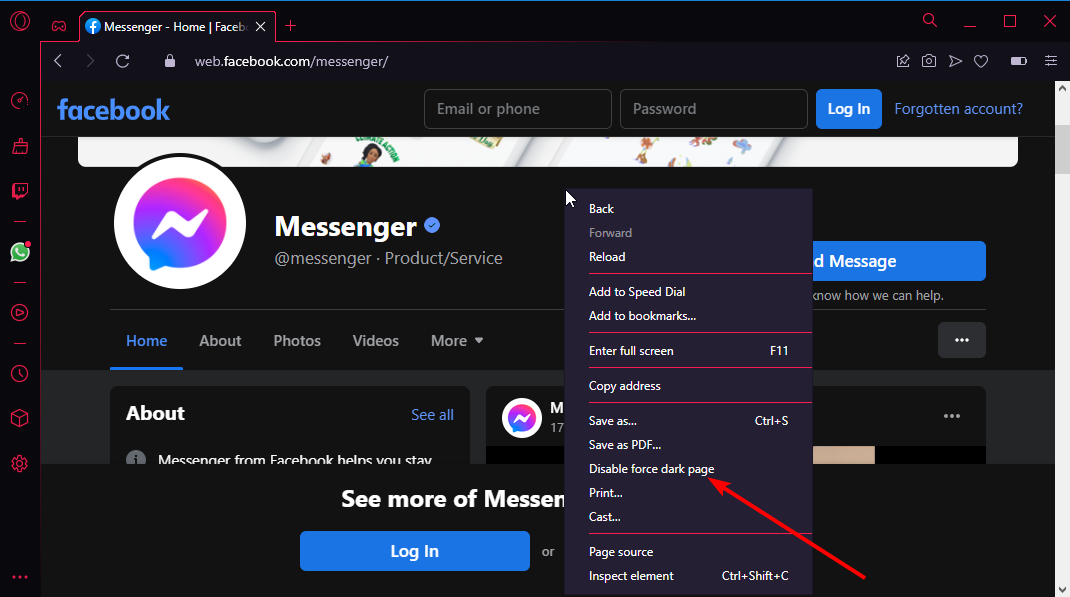Screen dimensions: 1070x597
Task: Open Twitch in the sidebar
Action: [20, 190]
